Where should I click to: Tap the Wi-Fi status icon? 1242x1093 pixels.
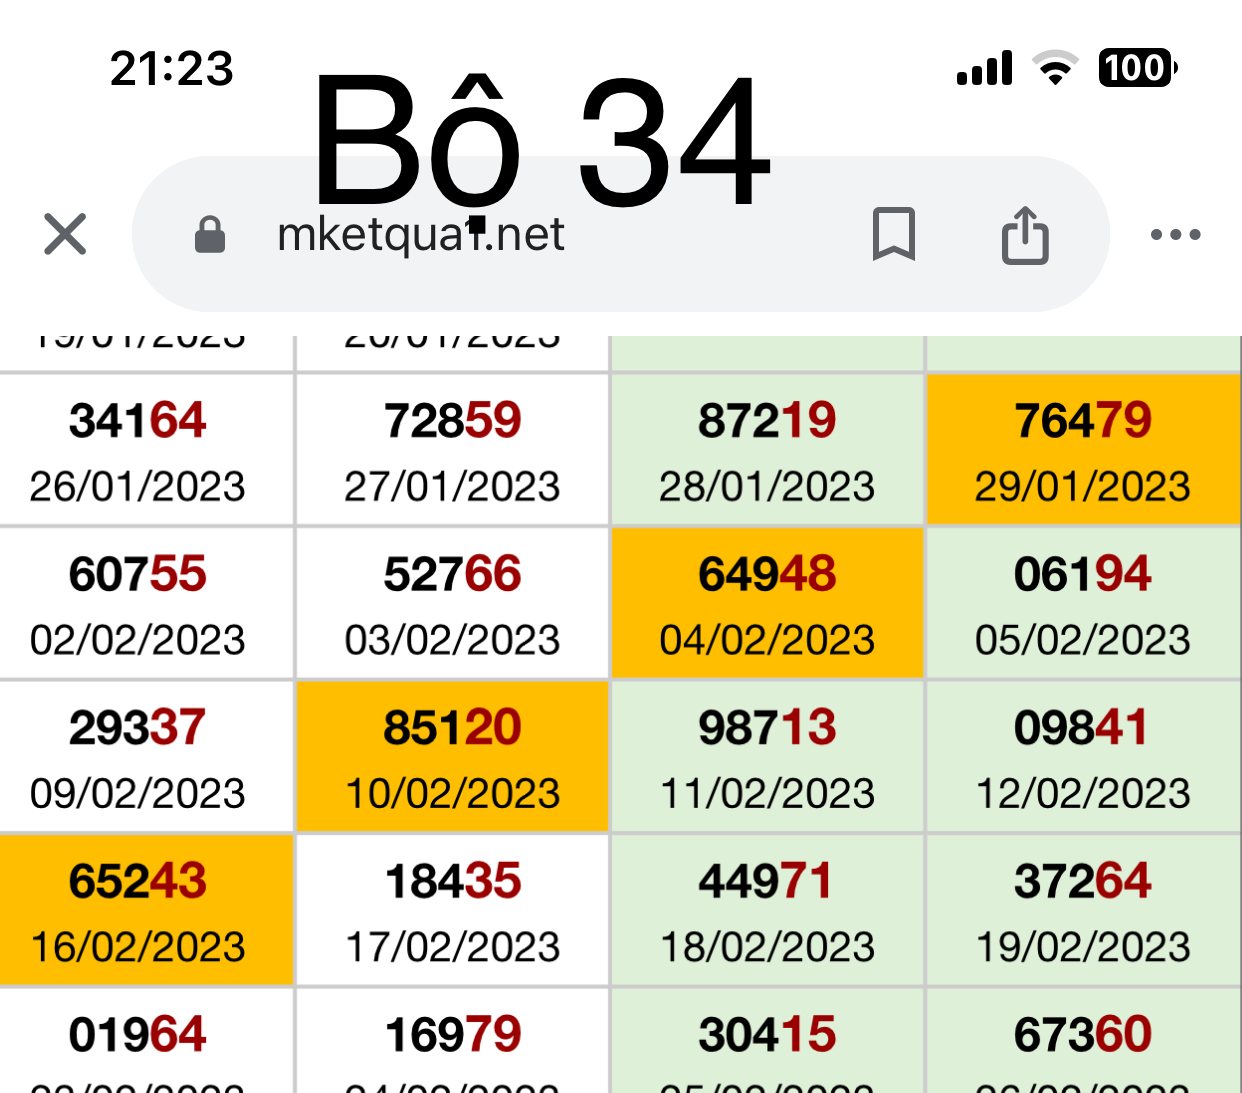(x=1055, y=68)
